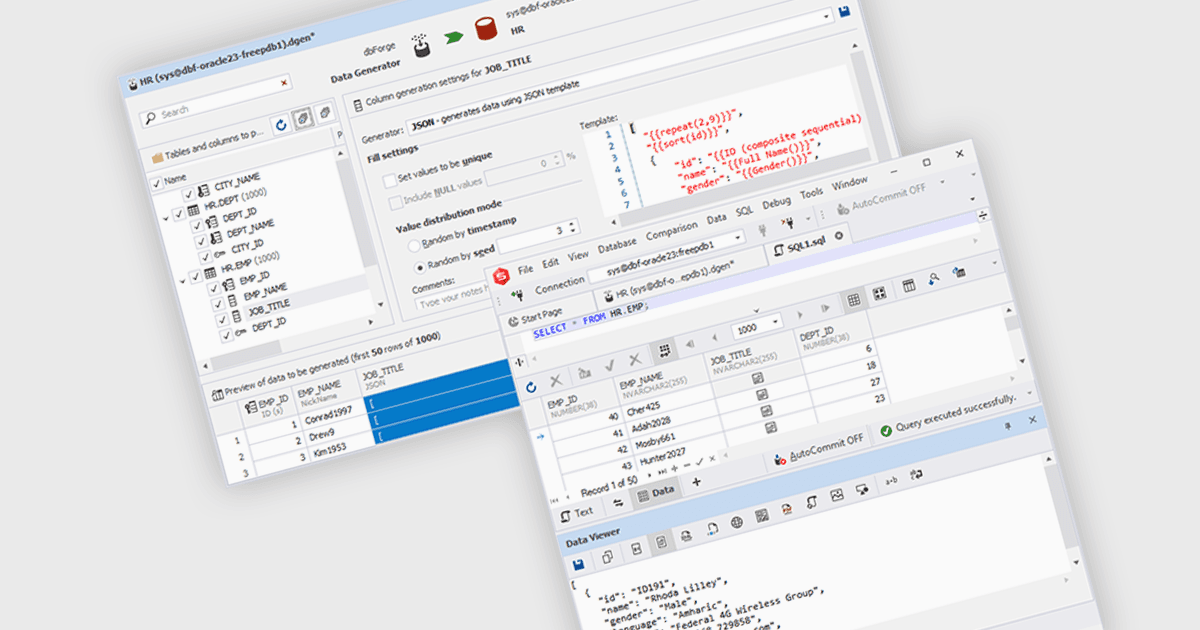Enable Set values to be unique
The height and width of the screenshot is (630, 1200).
pyautogui.click(x=390, y=181)
